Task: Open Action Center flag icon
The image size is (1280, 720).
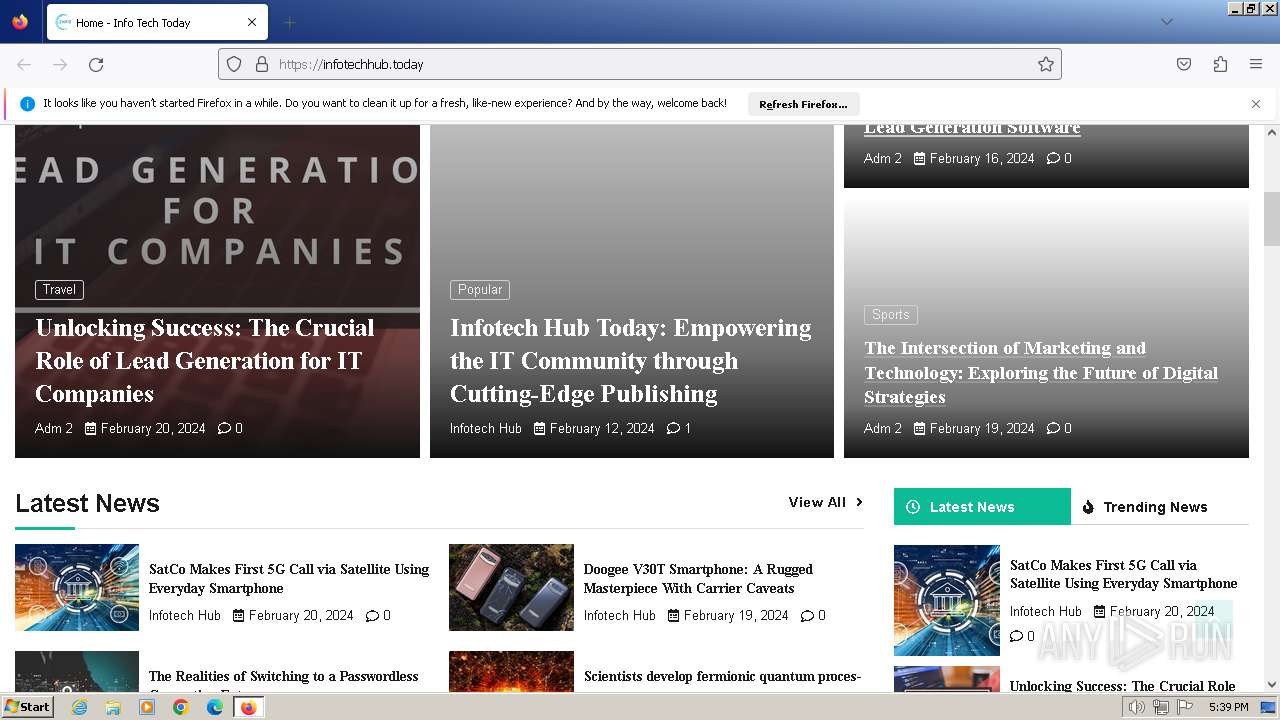Action: pos(1186,707)
